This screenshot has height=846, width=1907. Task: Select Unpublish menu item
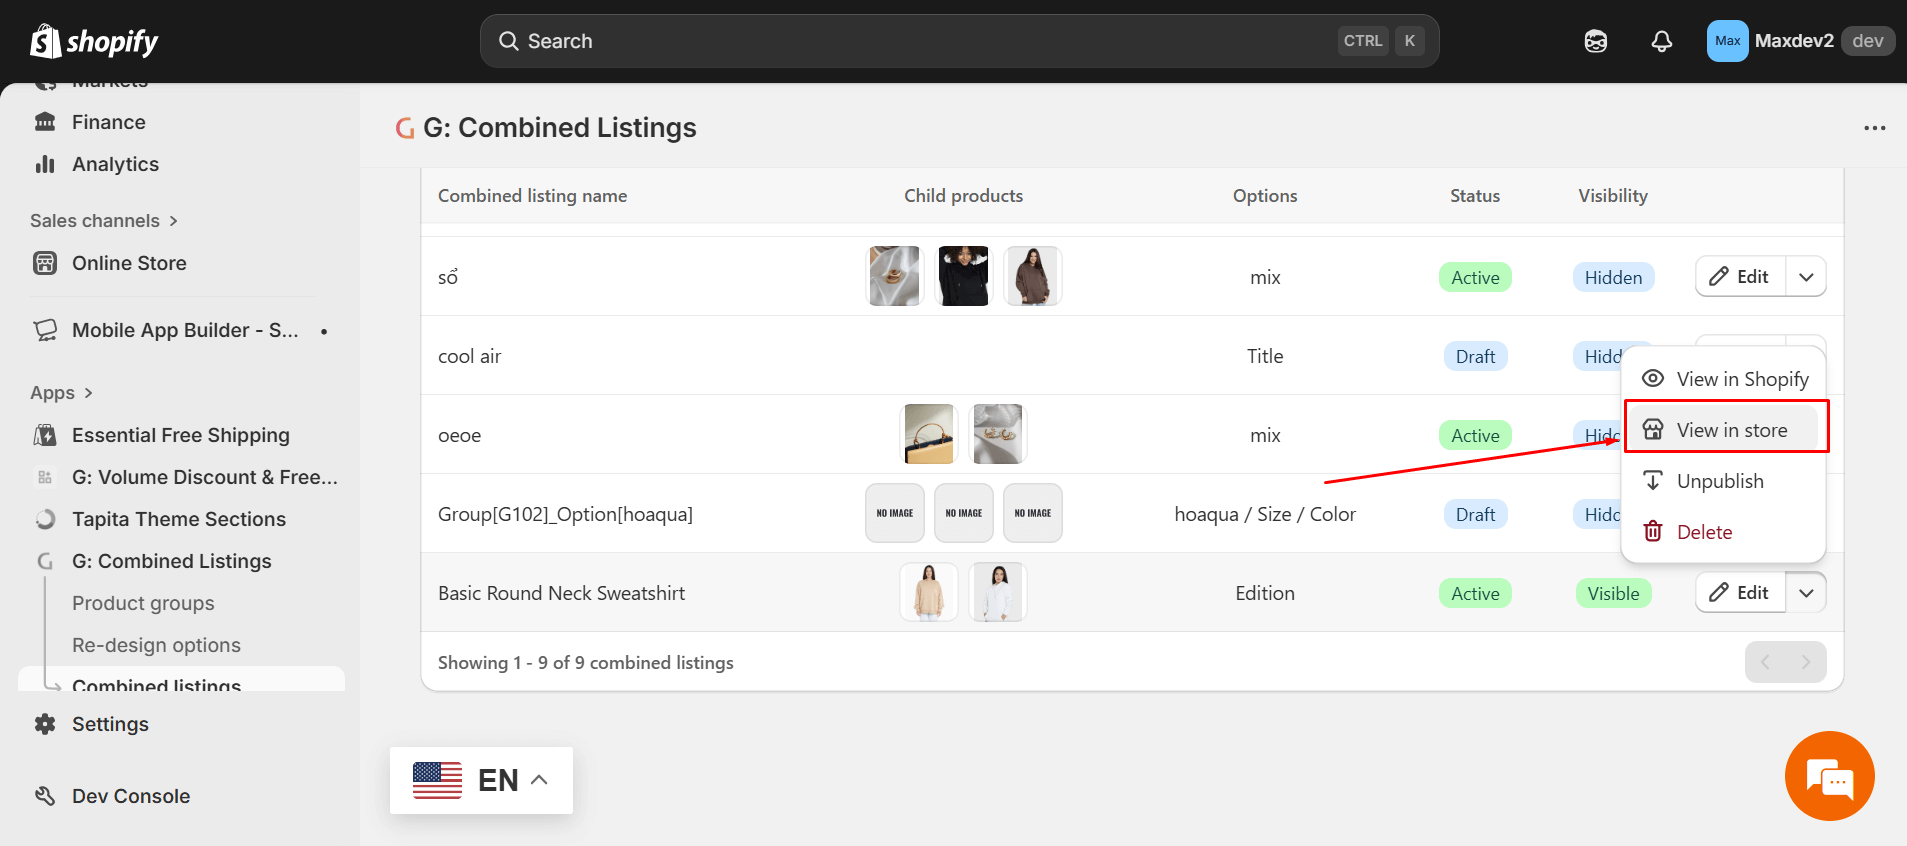click(x=1724, y=481)
